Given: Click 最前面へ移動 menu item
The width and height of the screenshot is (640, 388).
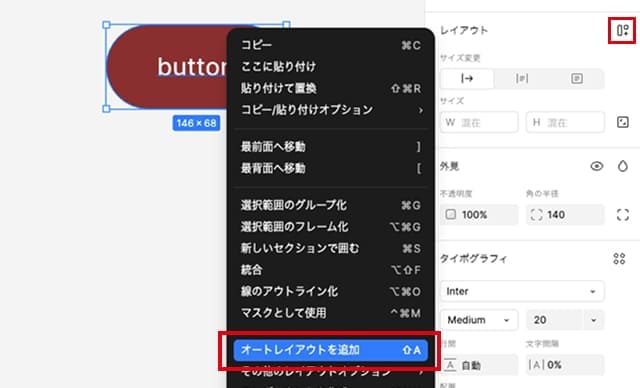Looking at the screenshot, I should pos(331,147).
